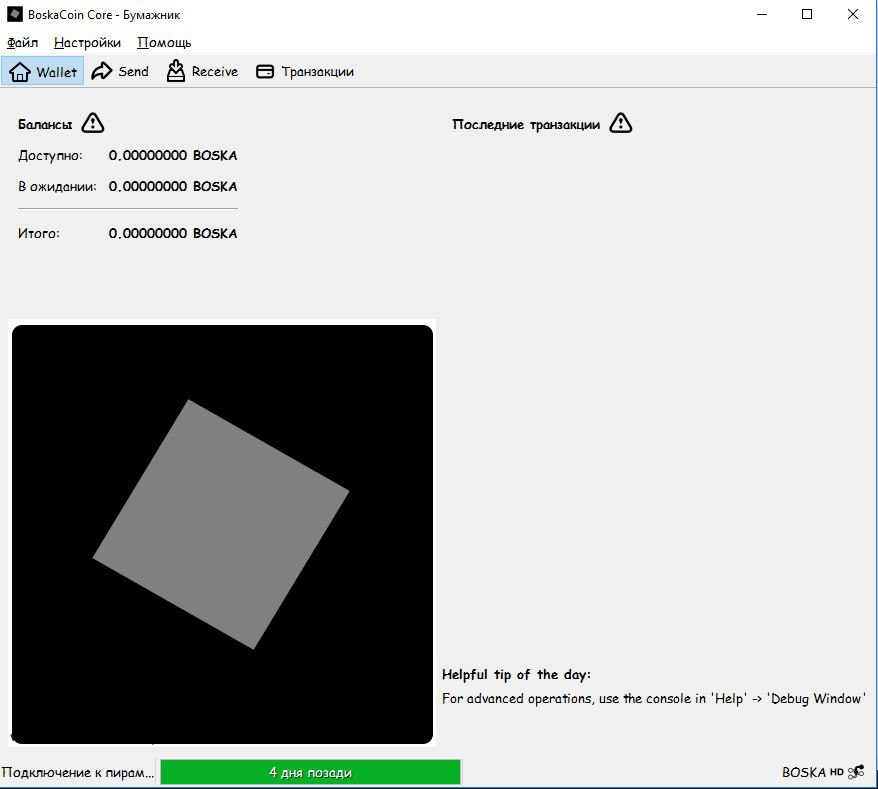The image size is (878, 789).
Task: Click the Итого total balance value
Action: pos(172,234)
